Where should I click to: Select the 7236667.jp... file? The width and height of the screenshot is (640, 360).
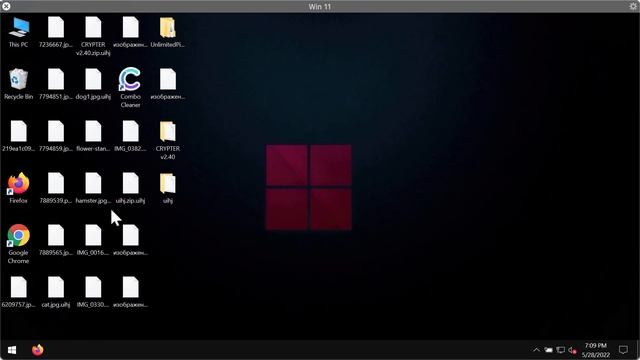coord(56,33)
